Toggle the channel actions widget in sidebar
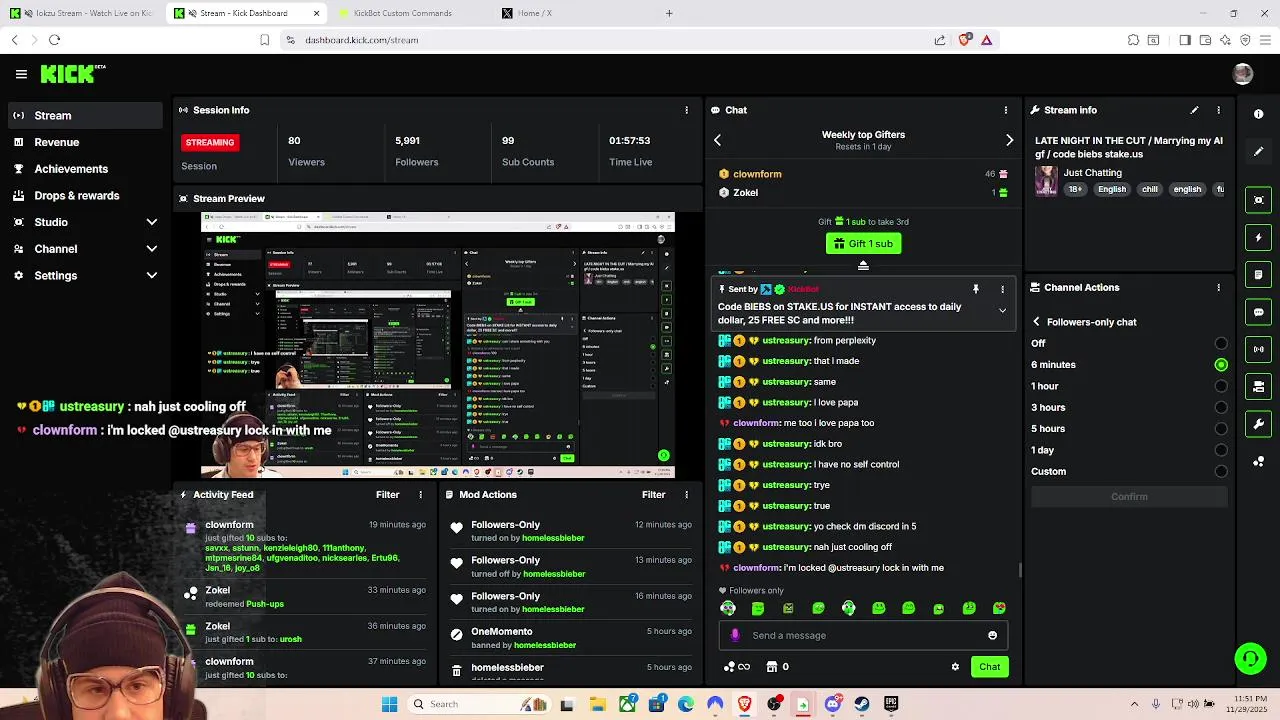This screenshot has width=1280, height=720. tap(1259, 386)
